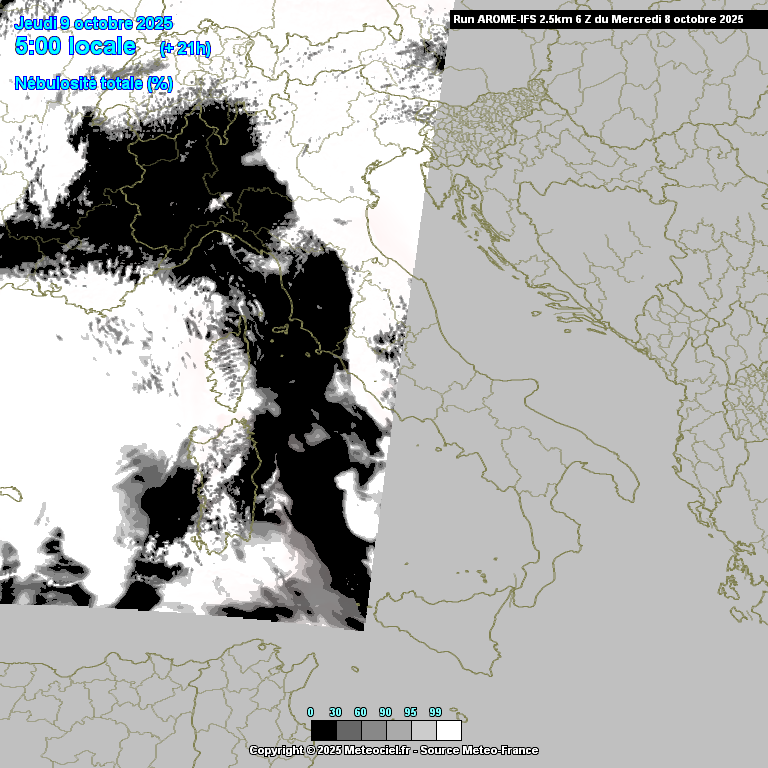This screenshot has height=768, width=768.
Task: Open the Meteociel.fr copyright text
Action: tap(329, 750)
